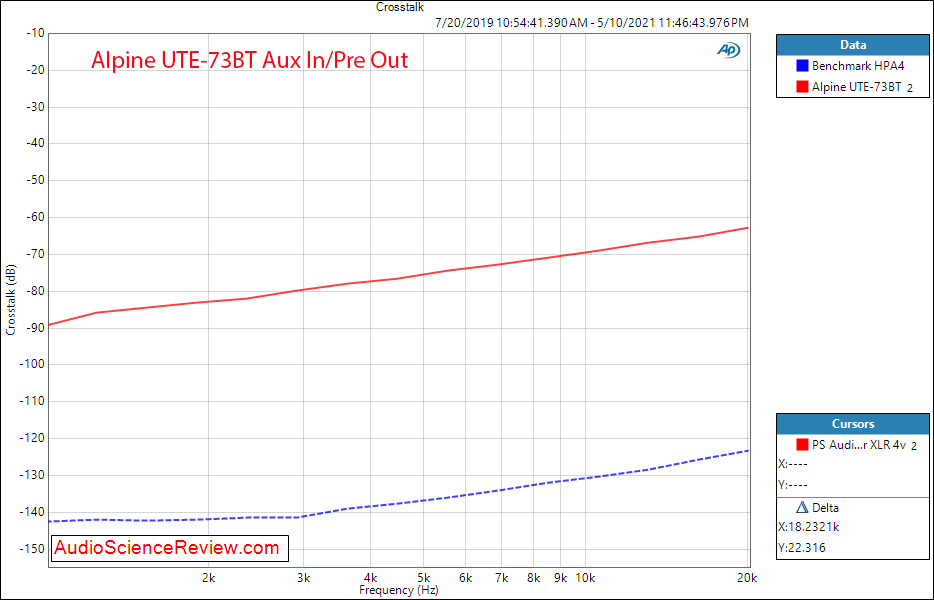This screenshot has width=934, height=600.
Task: Click the empty cursor X:---- readout
Action: click(x=793, y=464)
